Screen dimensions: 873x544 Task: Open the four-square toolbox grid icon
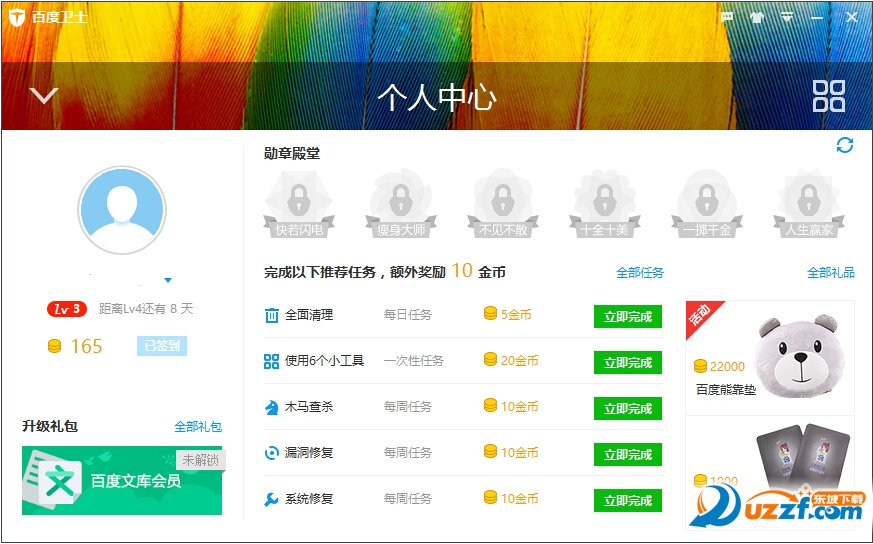[828, 96]
